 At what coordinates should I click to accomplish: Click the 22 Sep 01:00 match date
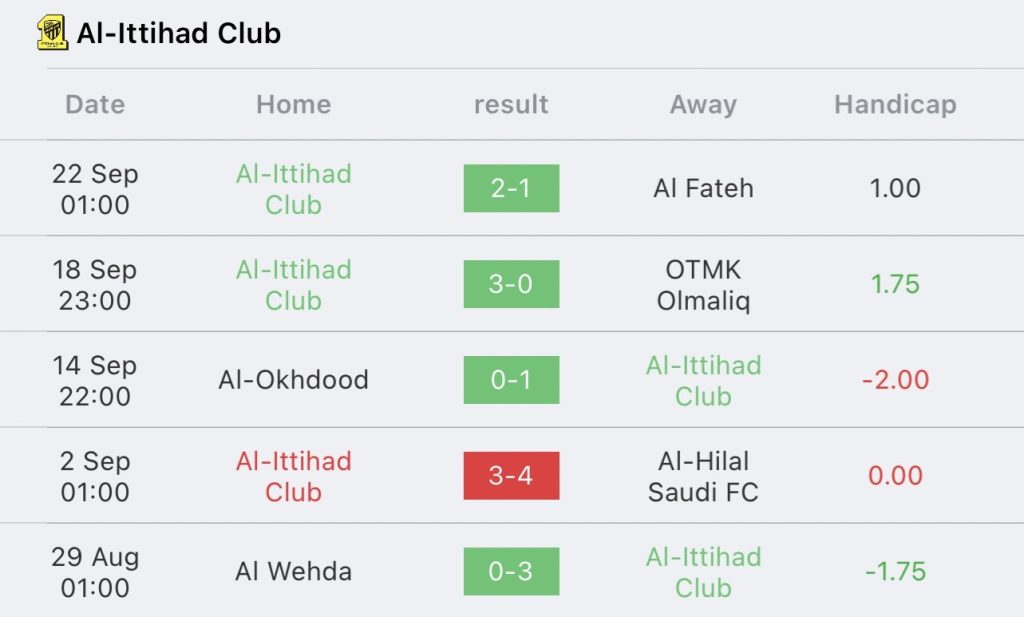tap(95, 188)
